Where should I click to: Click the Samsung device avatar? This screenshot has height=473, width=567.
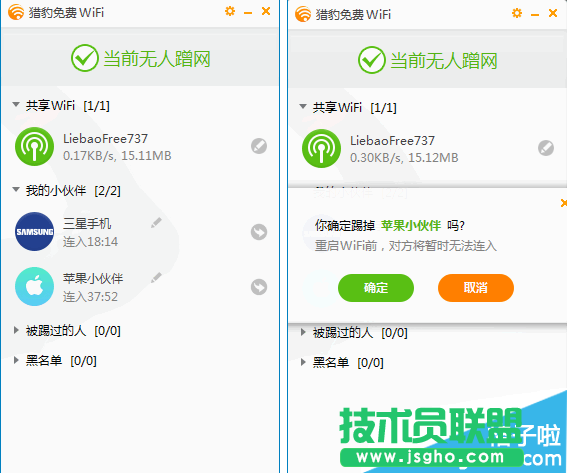click(x=34, y=231)
